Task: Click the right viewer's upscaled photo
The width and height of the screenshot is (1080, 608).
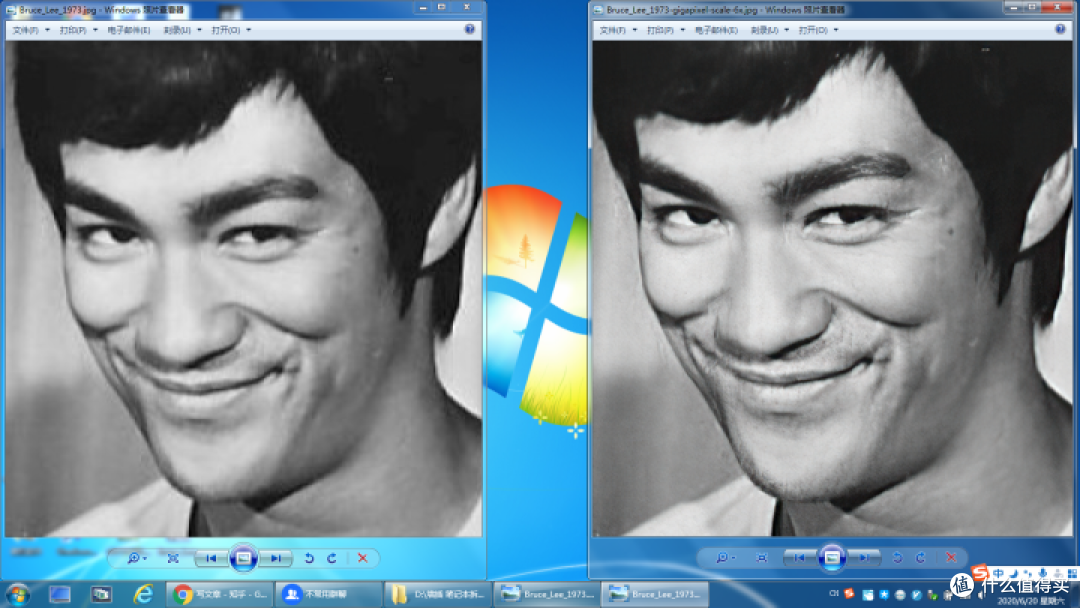Action: (832, 289)
